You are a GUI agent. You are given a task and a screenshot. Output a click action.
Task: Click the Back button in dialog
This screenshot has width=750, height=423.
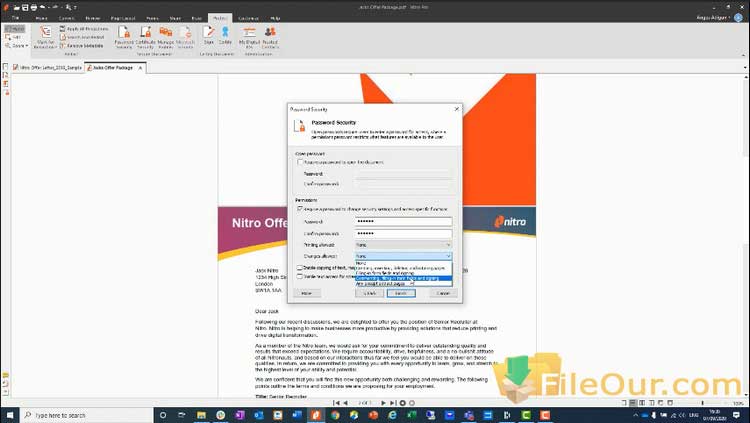[369, 293]
